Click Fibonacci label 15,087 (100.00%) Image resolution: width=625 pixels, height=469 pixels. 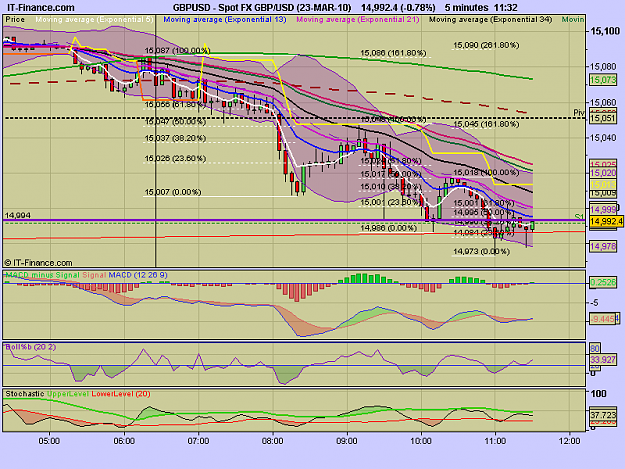[x=177, y=51]
